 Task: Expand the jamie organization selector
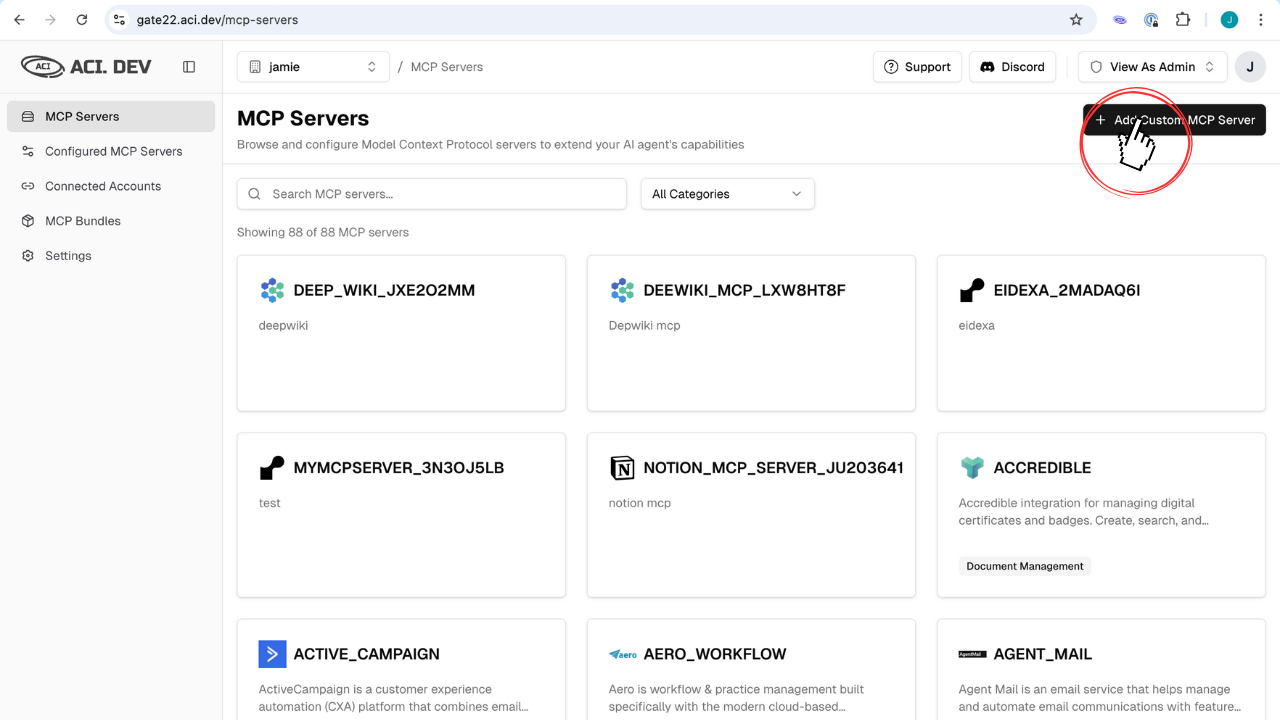[311, 67]
